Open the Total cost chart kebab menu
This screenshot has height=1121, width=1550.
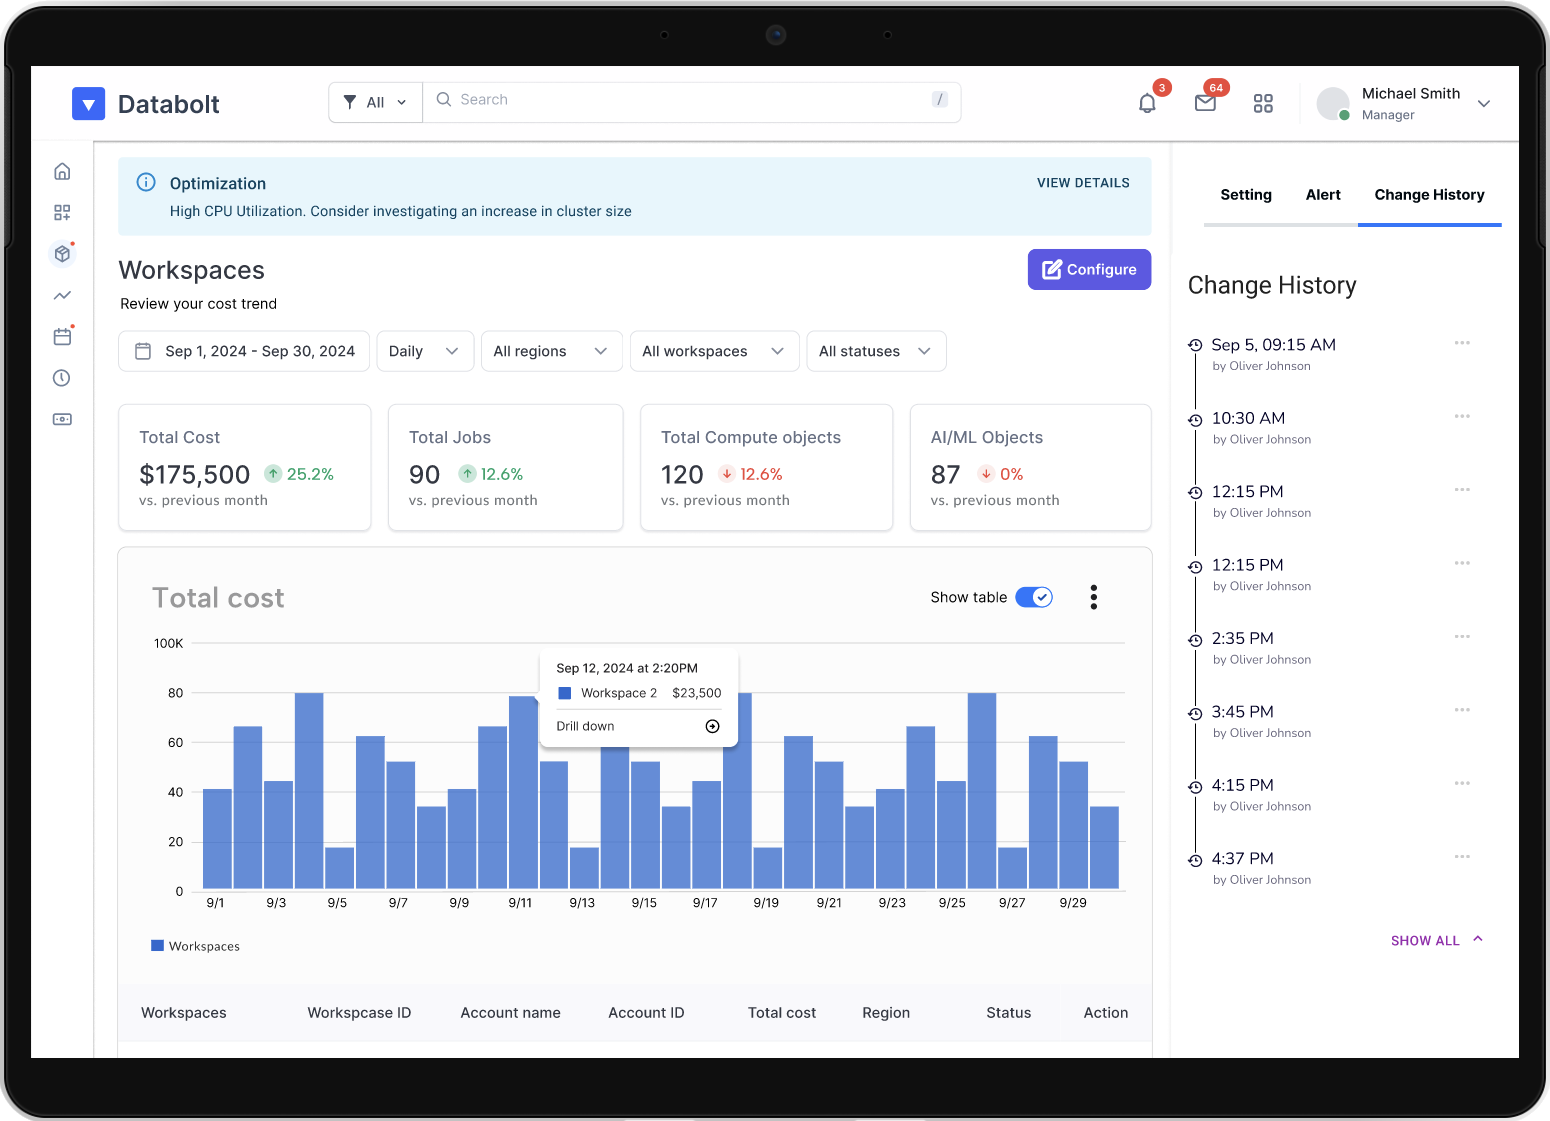click(x=1093, y=597)
